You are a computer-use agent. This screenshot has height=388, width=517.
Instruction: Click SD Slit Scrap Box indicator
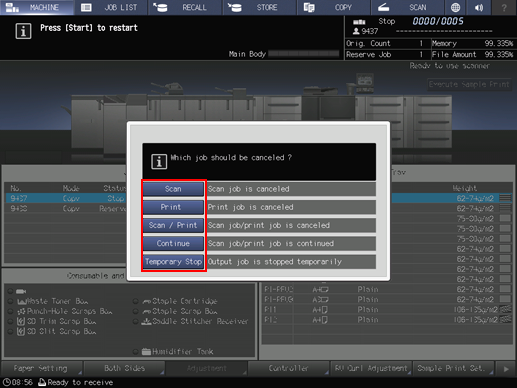click(10, 332)
